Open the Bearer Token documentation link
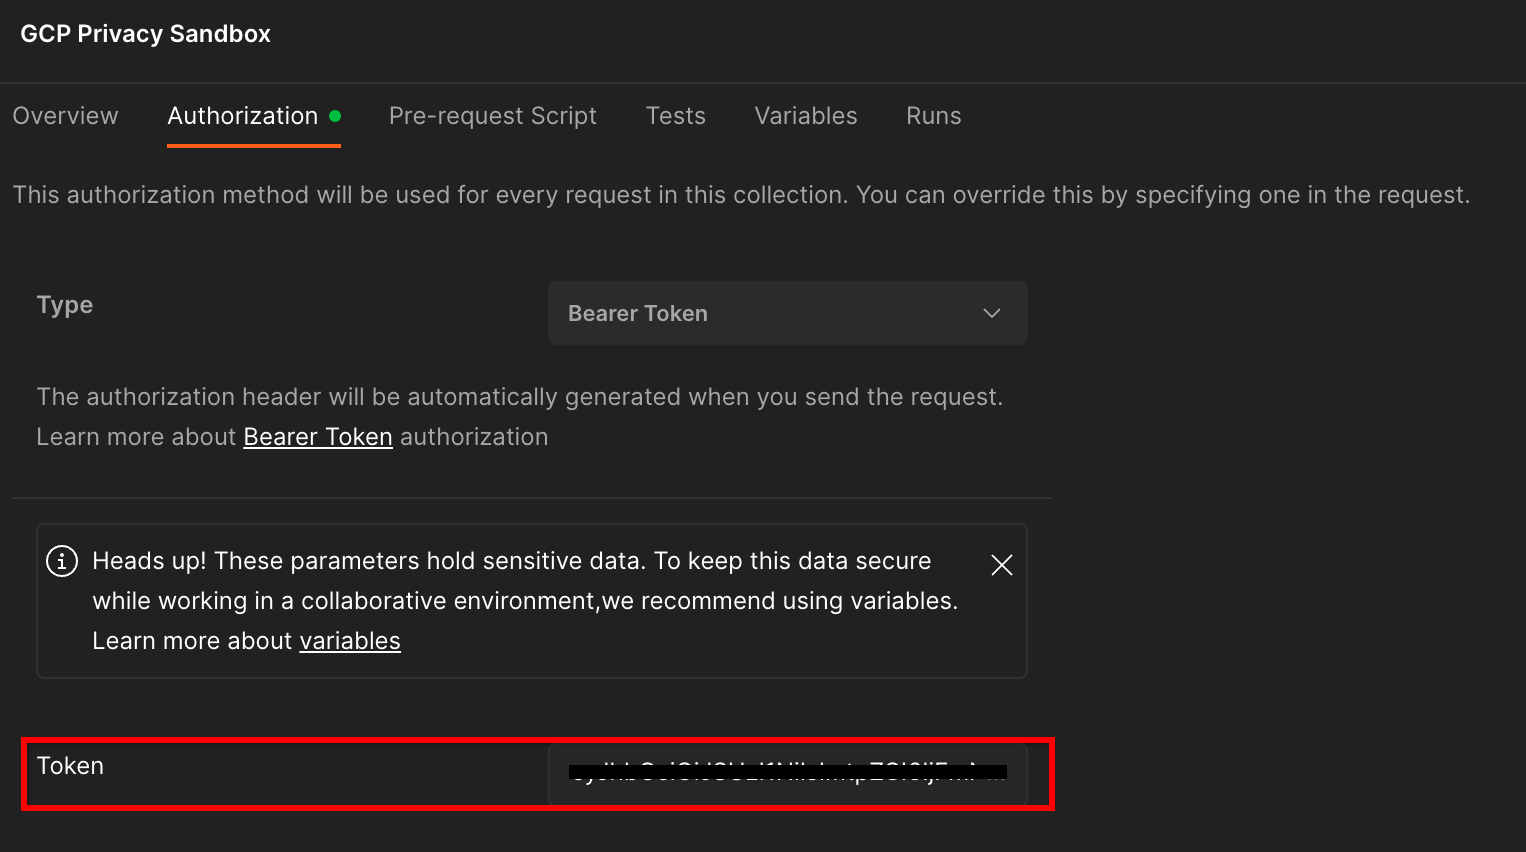1526x852 pixels. (317, 436)
